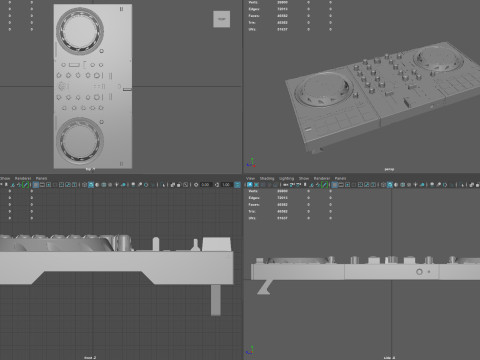Toggle Film Gate in side panel toolbar

click(341, 185)
